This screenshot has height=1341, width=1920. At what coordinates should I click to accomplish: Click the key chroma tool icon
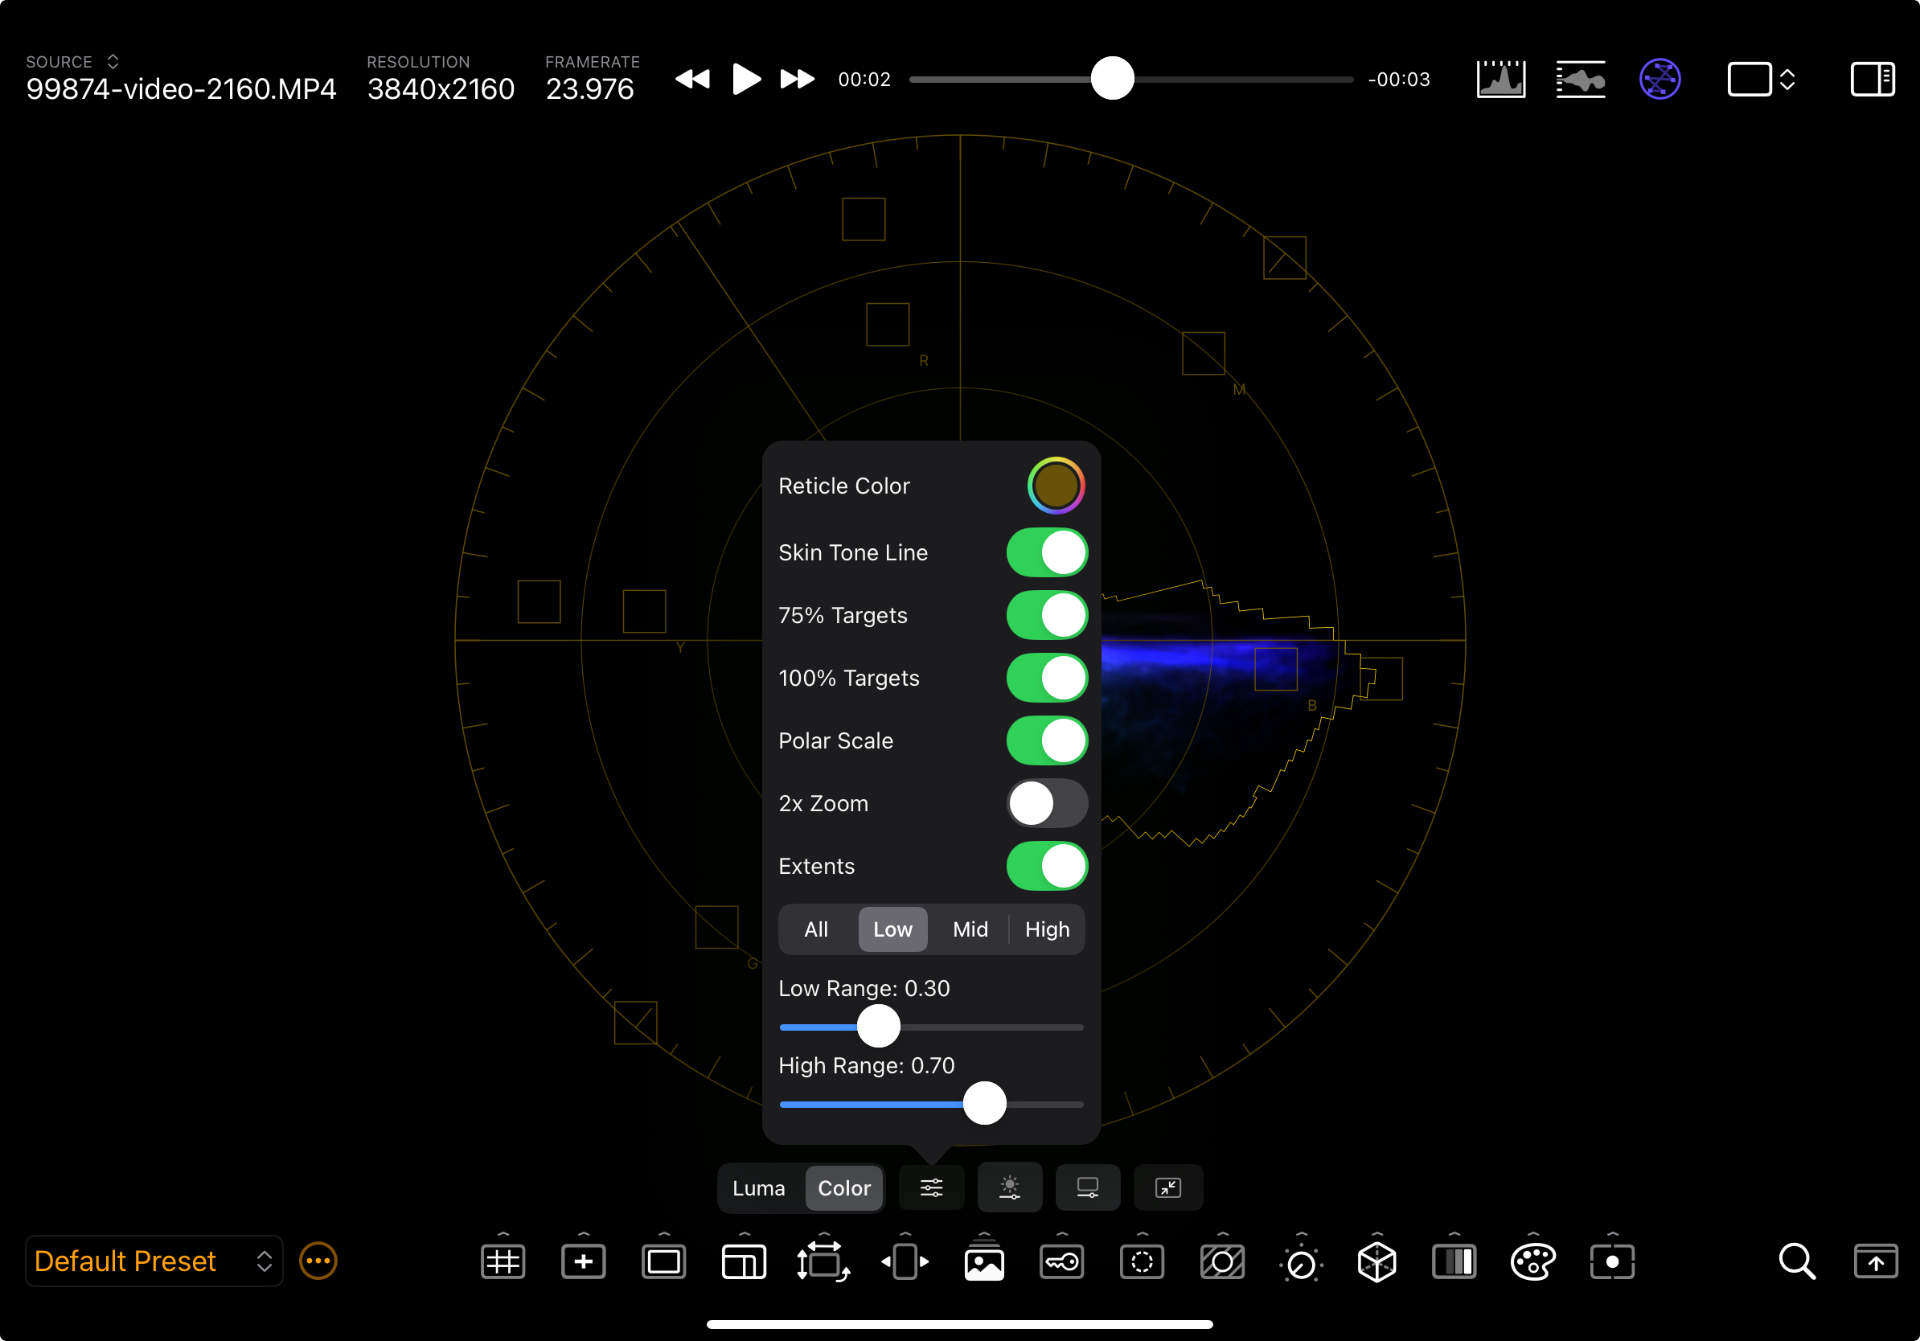tap(1061, 1262)
